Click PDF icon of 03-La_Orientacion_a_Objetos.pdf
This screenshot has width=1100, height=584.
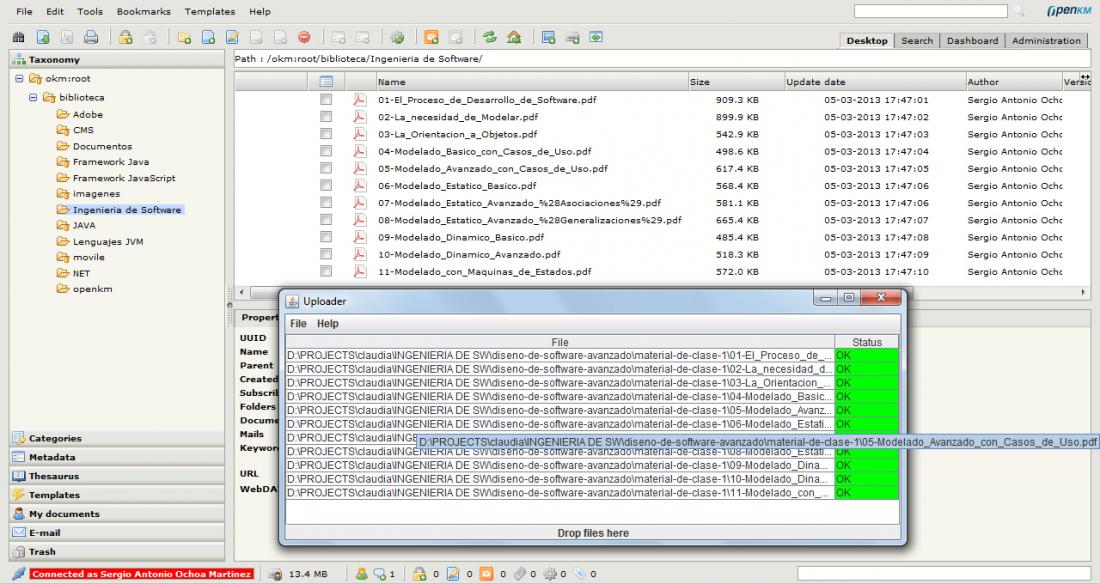359,134
